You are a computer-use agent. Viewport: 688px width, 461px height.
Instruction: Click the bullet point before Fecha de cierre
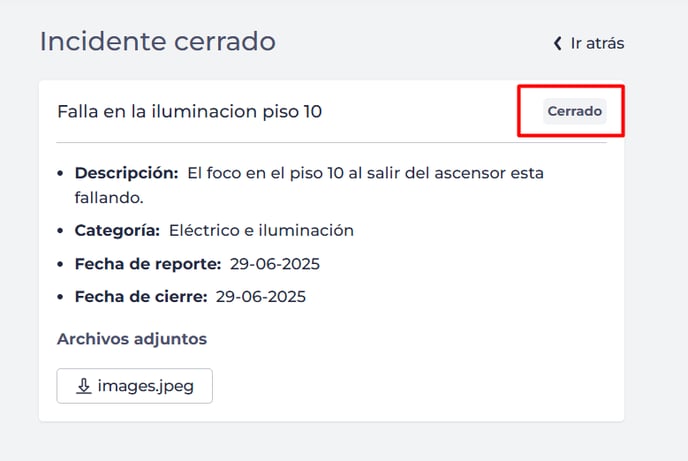(63, 298)
